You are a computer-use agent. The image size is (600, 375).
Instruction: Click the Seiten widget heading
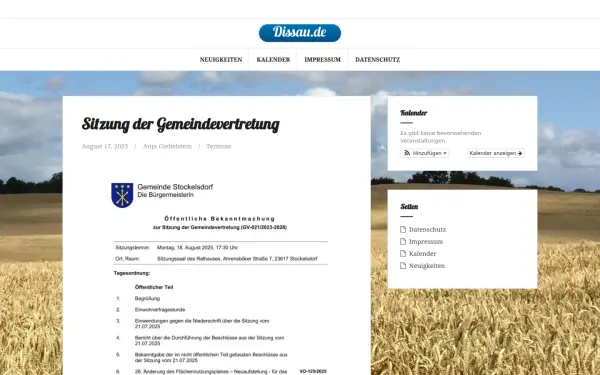coord(409,207)
